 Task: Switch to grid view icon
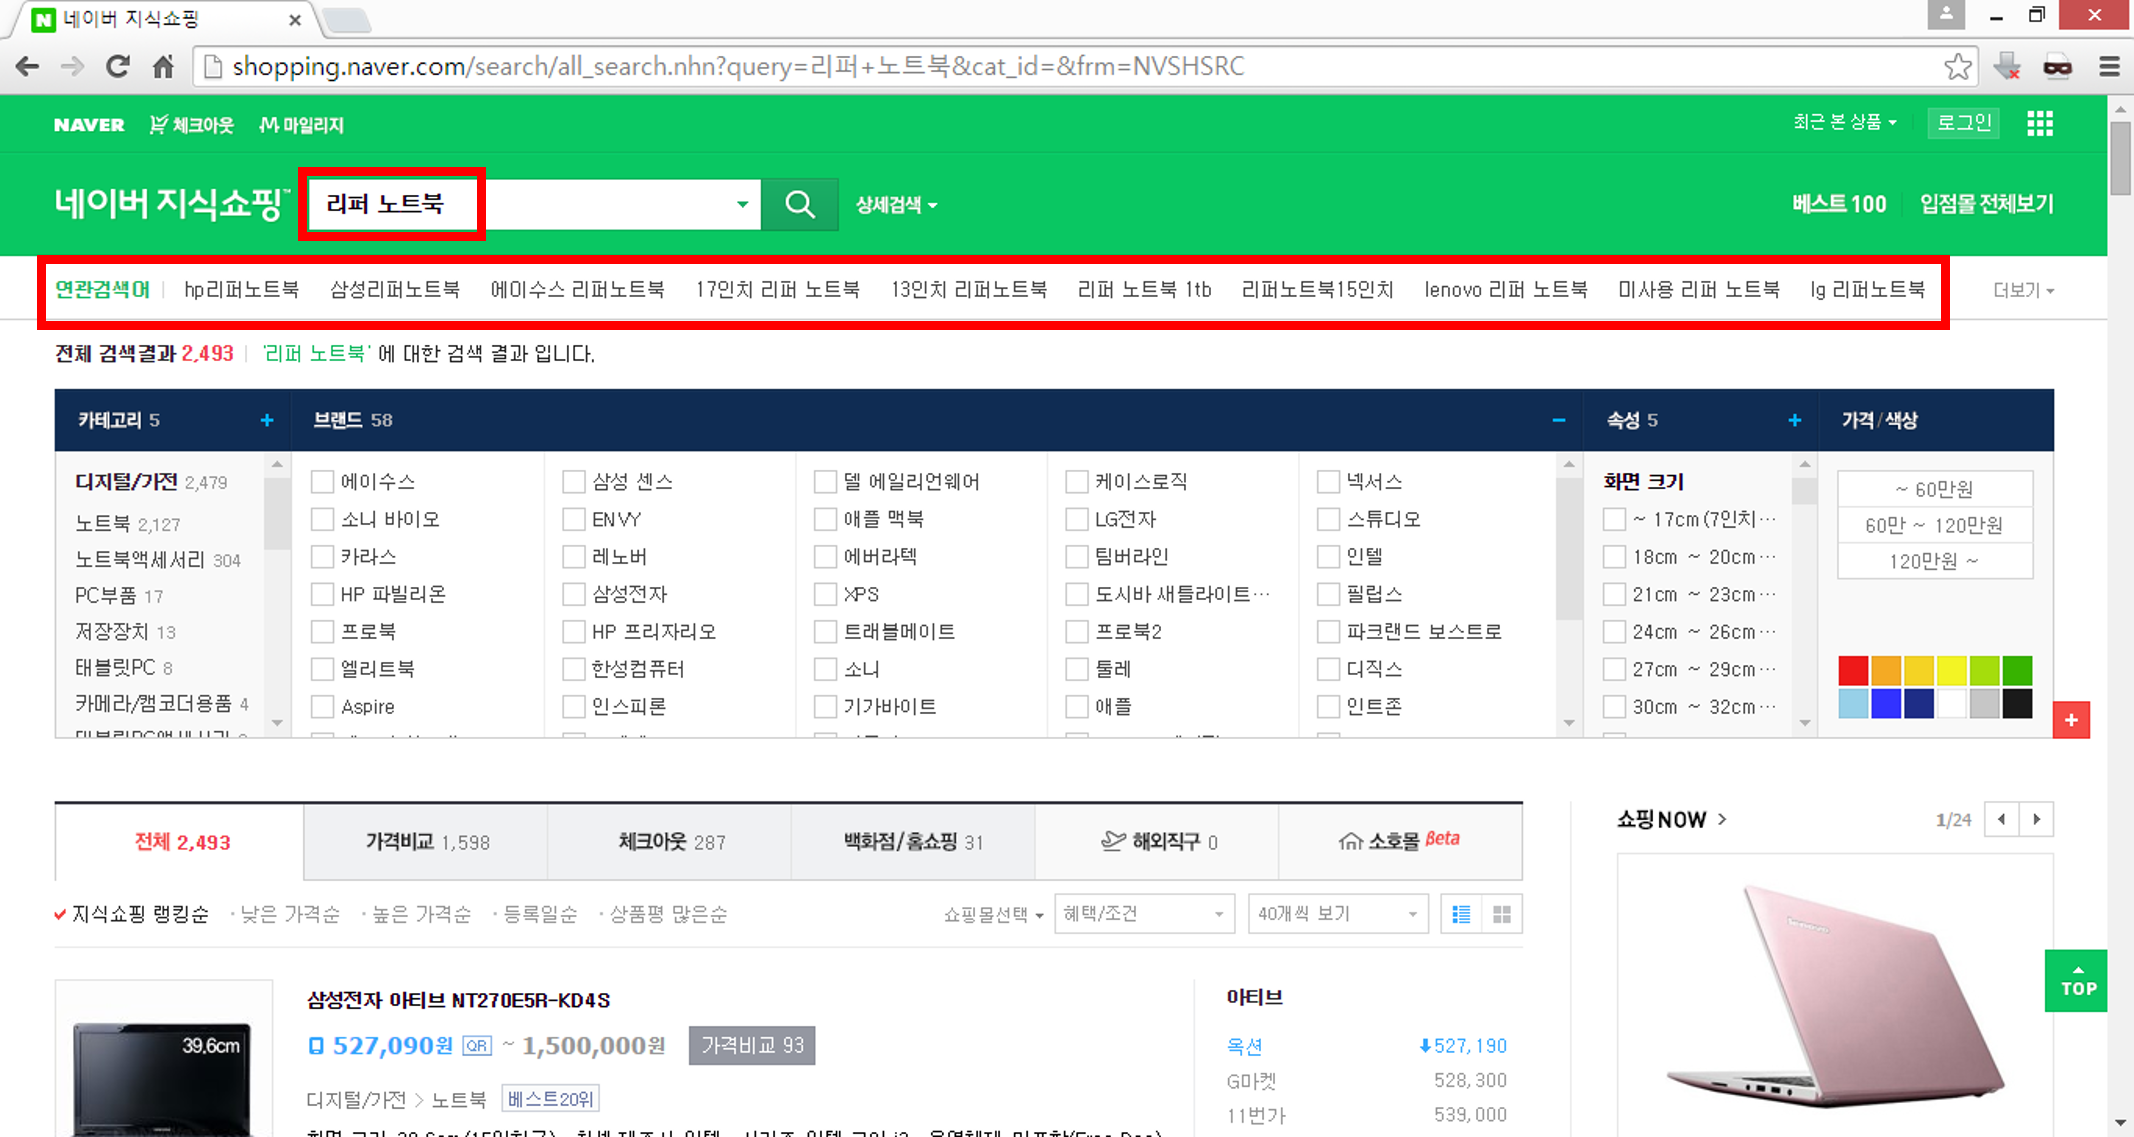point(1502,914)
